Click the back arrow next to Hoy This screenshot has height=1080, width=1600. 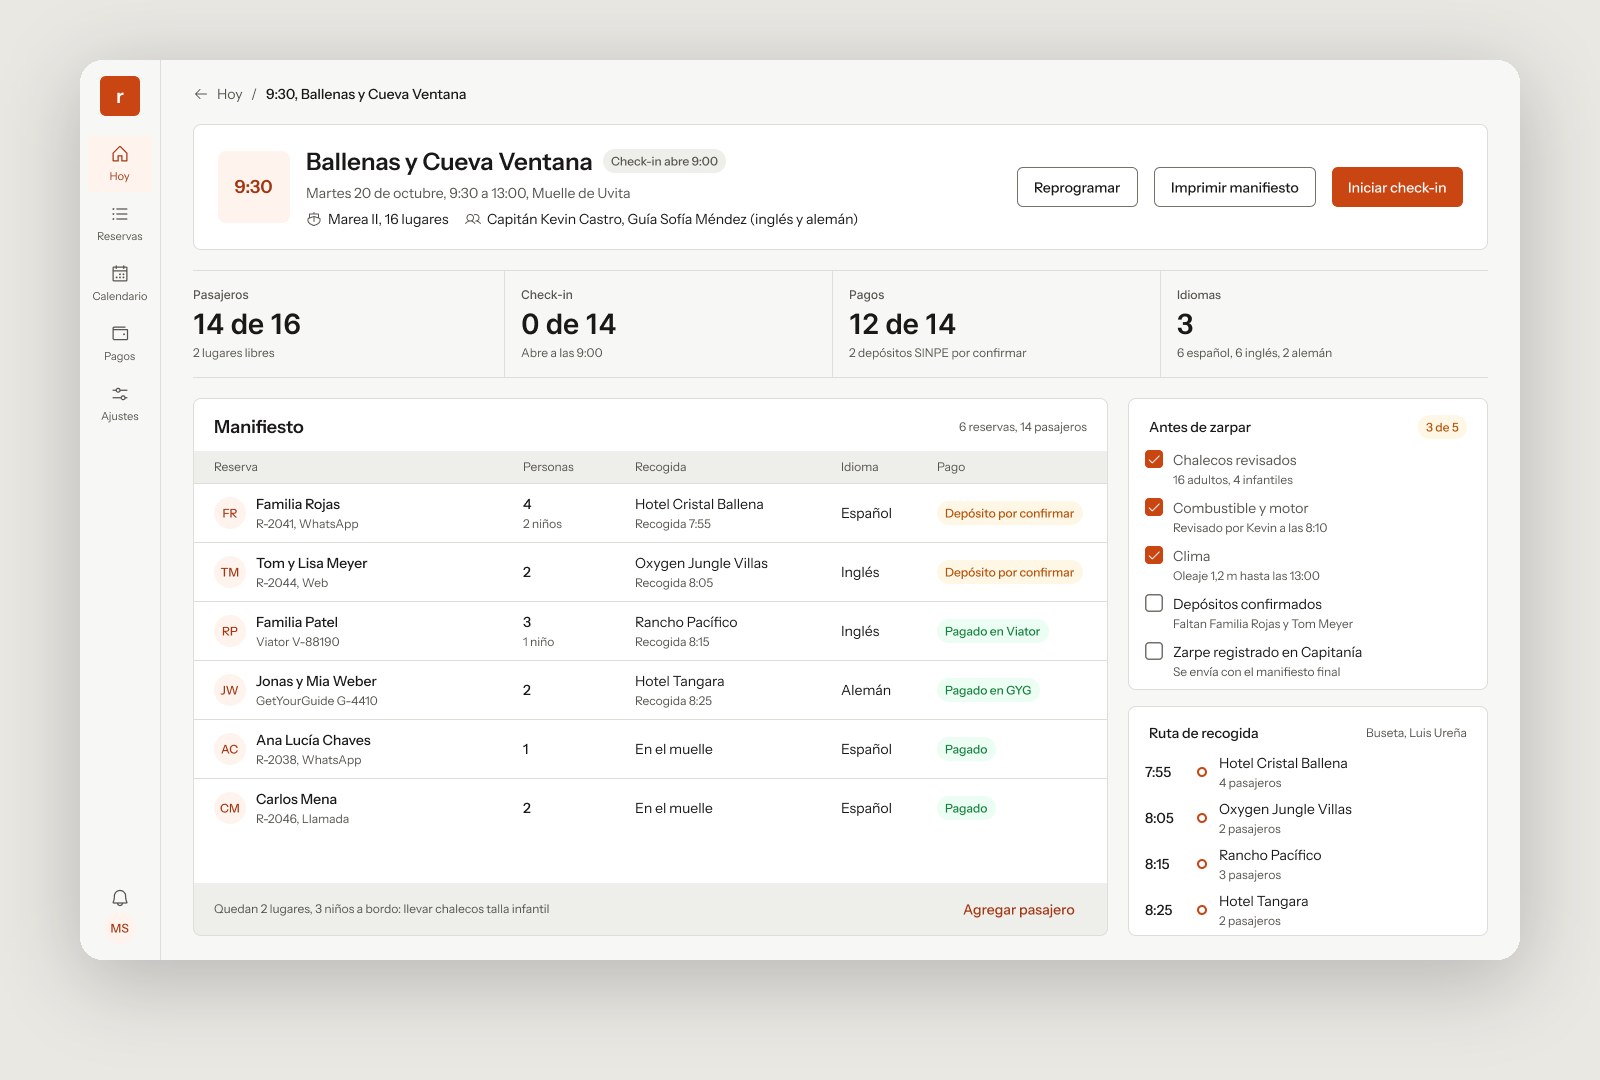click(x=201, y=94)
